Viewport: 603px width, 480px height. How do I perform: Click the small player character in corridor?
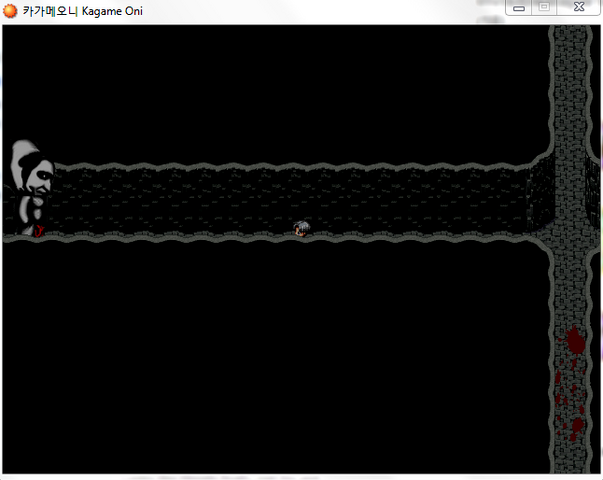(302, 228)
